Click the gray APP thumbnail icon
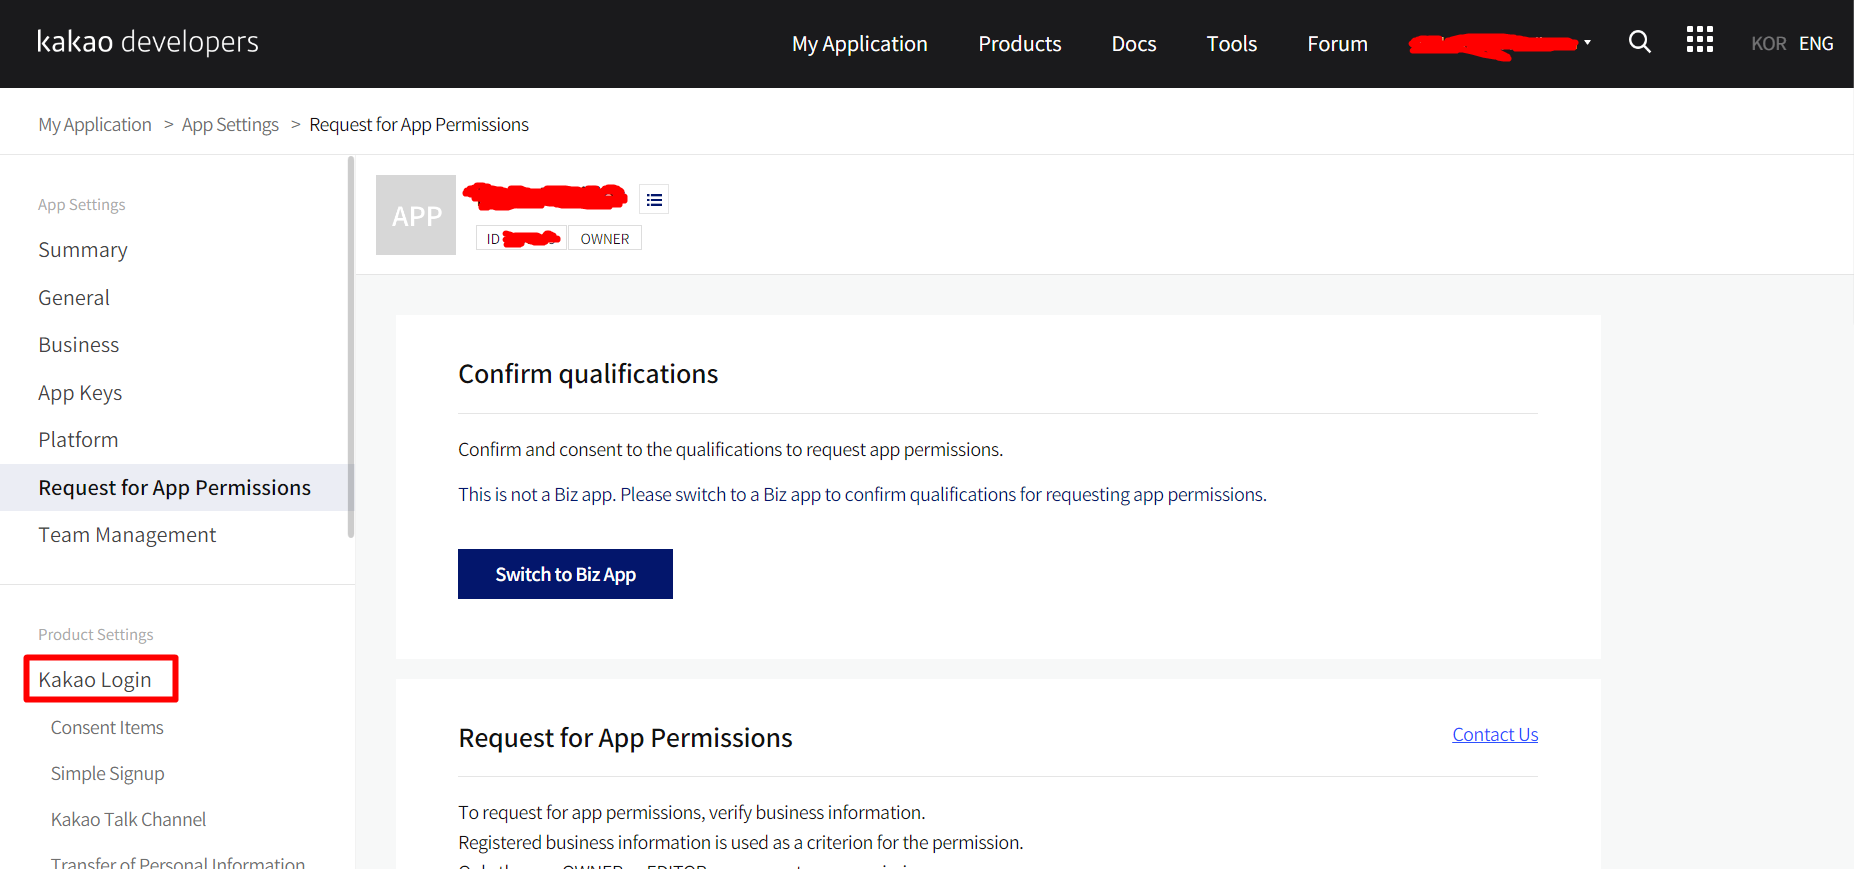 tap(416, 215)
